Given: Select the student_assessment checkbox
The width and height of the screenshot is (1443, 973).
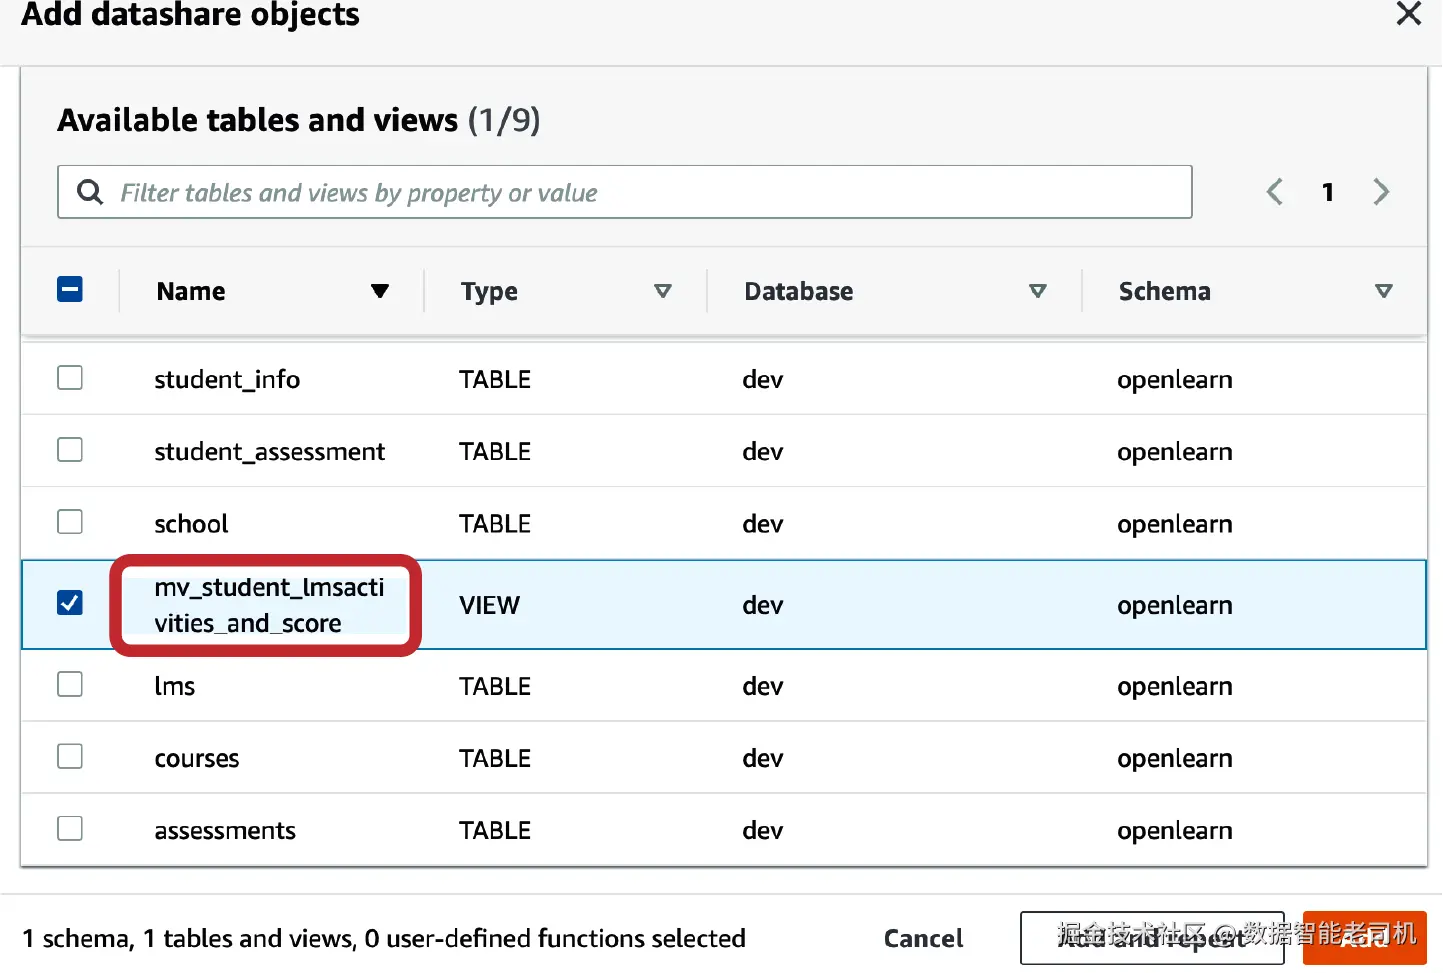Looking at the screenshot, I should (x=70, y=450).
